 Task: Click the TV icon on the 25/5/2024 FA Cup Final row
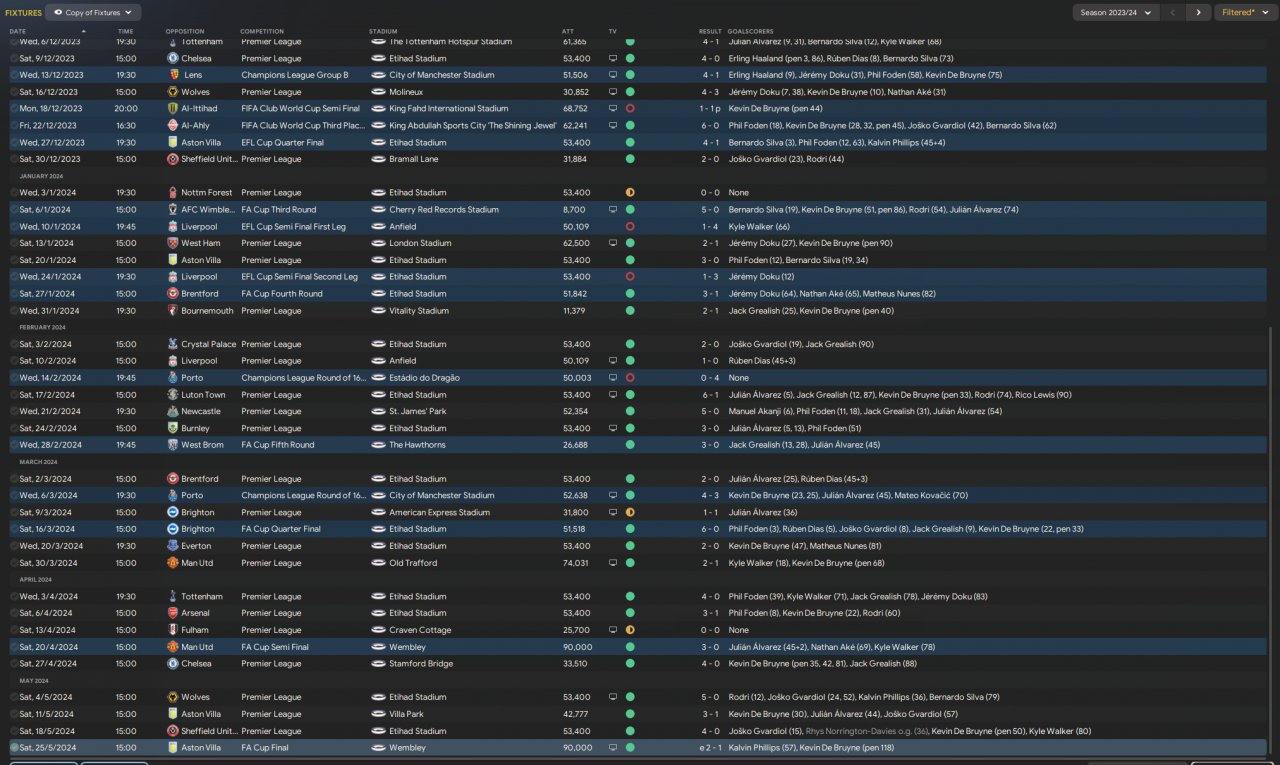point(613,748)
